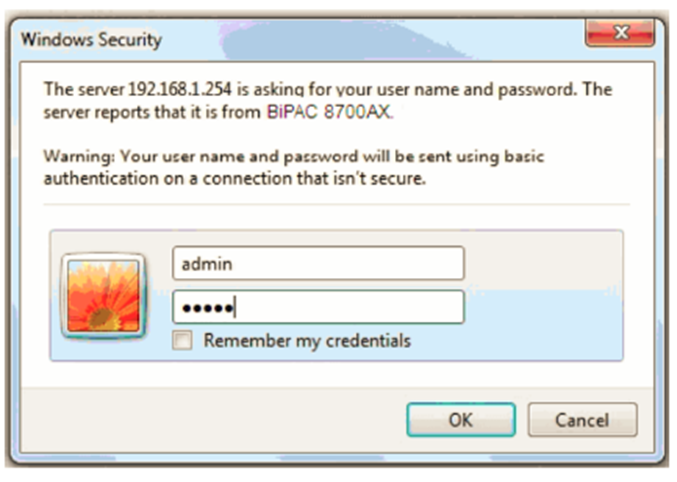Click the Windows Security title text
The image size is (677, 482).
[x=91, y=40]
